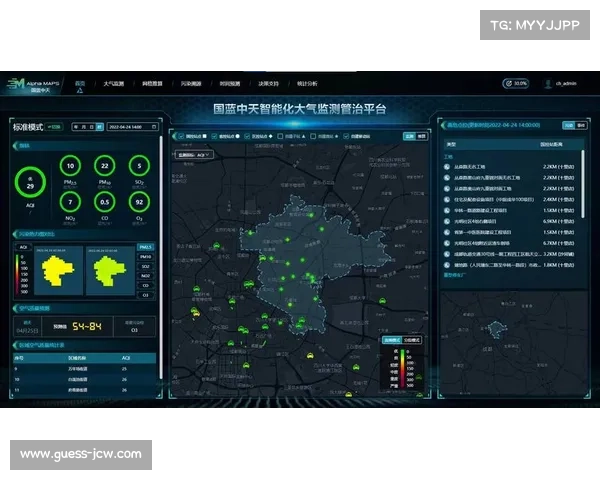Image resolution: width=600 pixels, height=480 pixels.
Task: Click the green badge beside 标准模式
Action: (55, 127)
